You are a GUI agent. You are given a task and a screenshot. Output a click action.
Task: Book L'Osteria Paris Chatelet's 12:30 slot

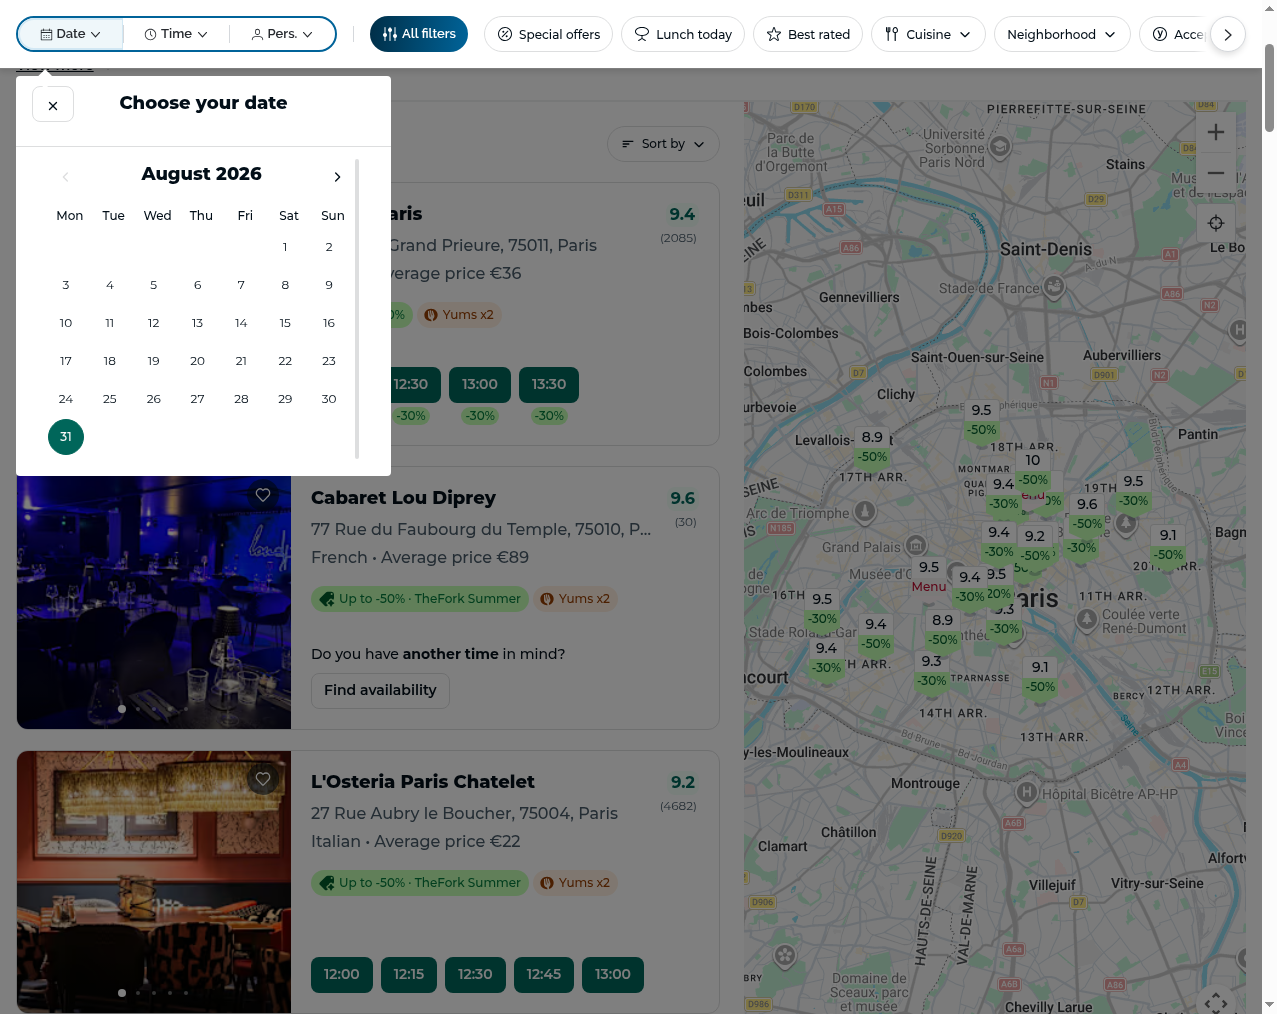pos(475,975)
